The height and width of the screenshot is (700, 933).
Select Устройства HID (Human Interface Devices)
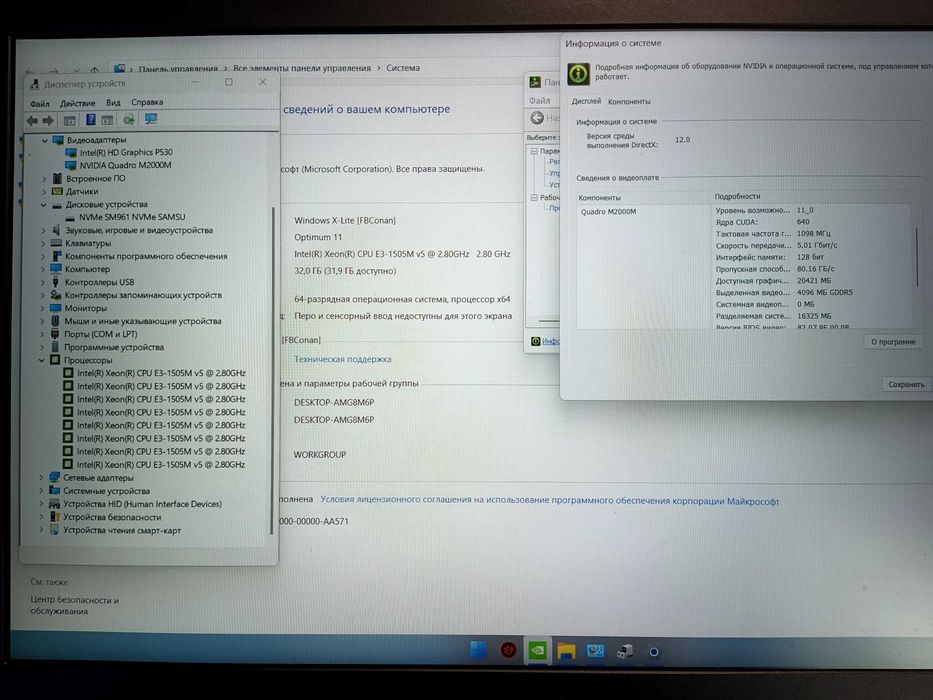click(142, 504)
